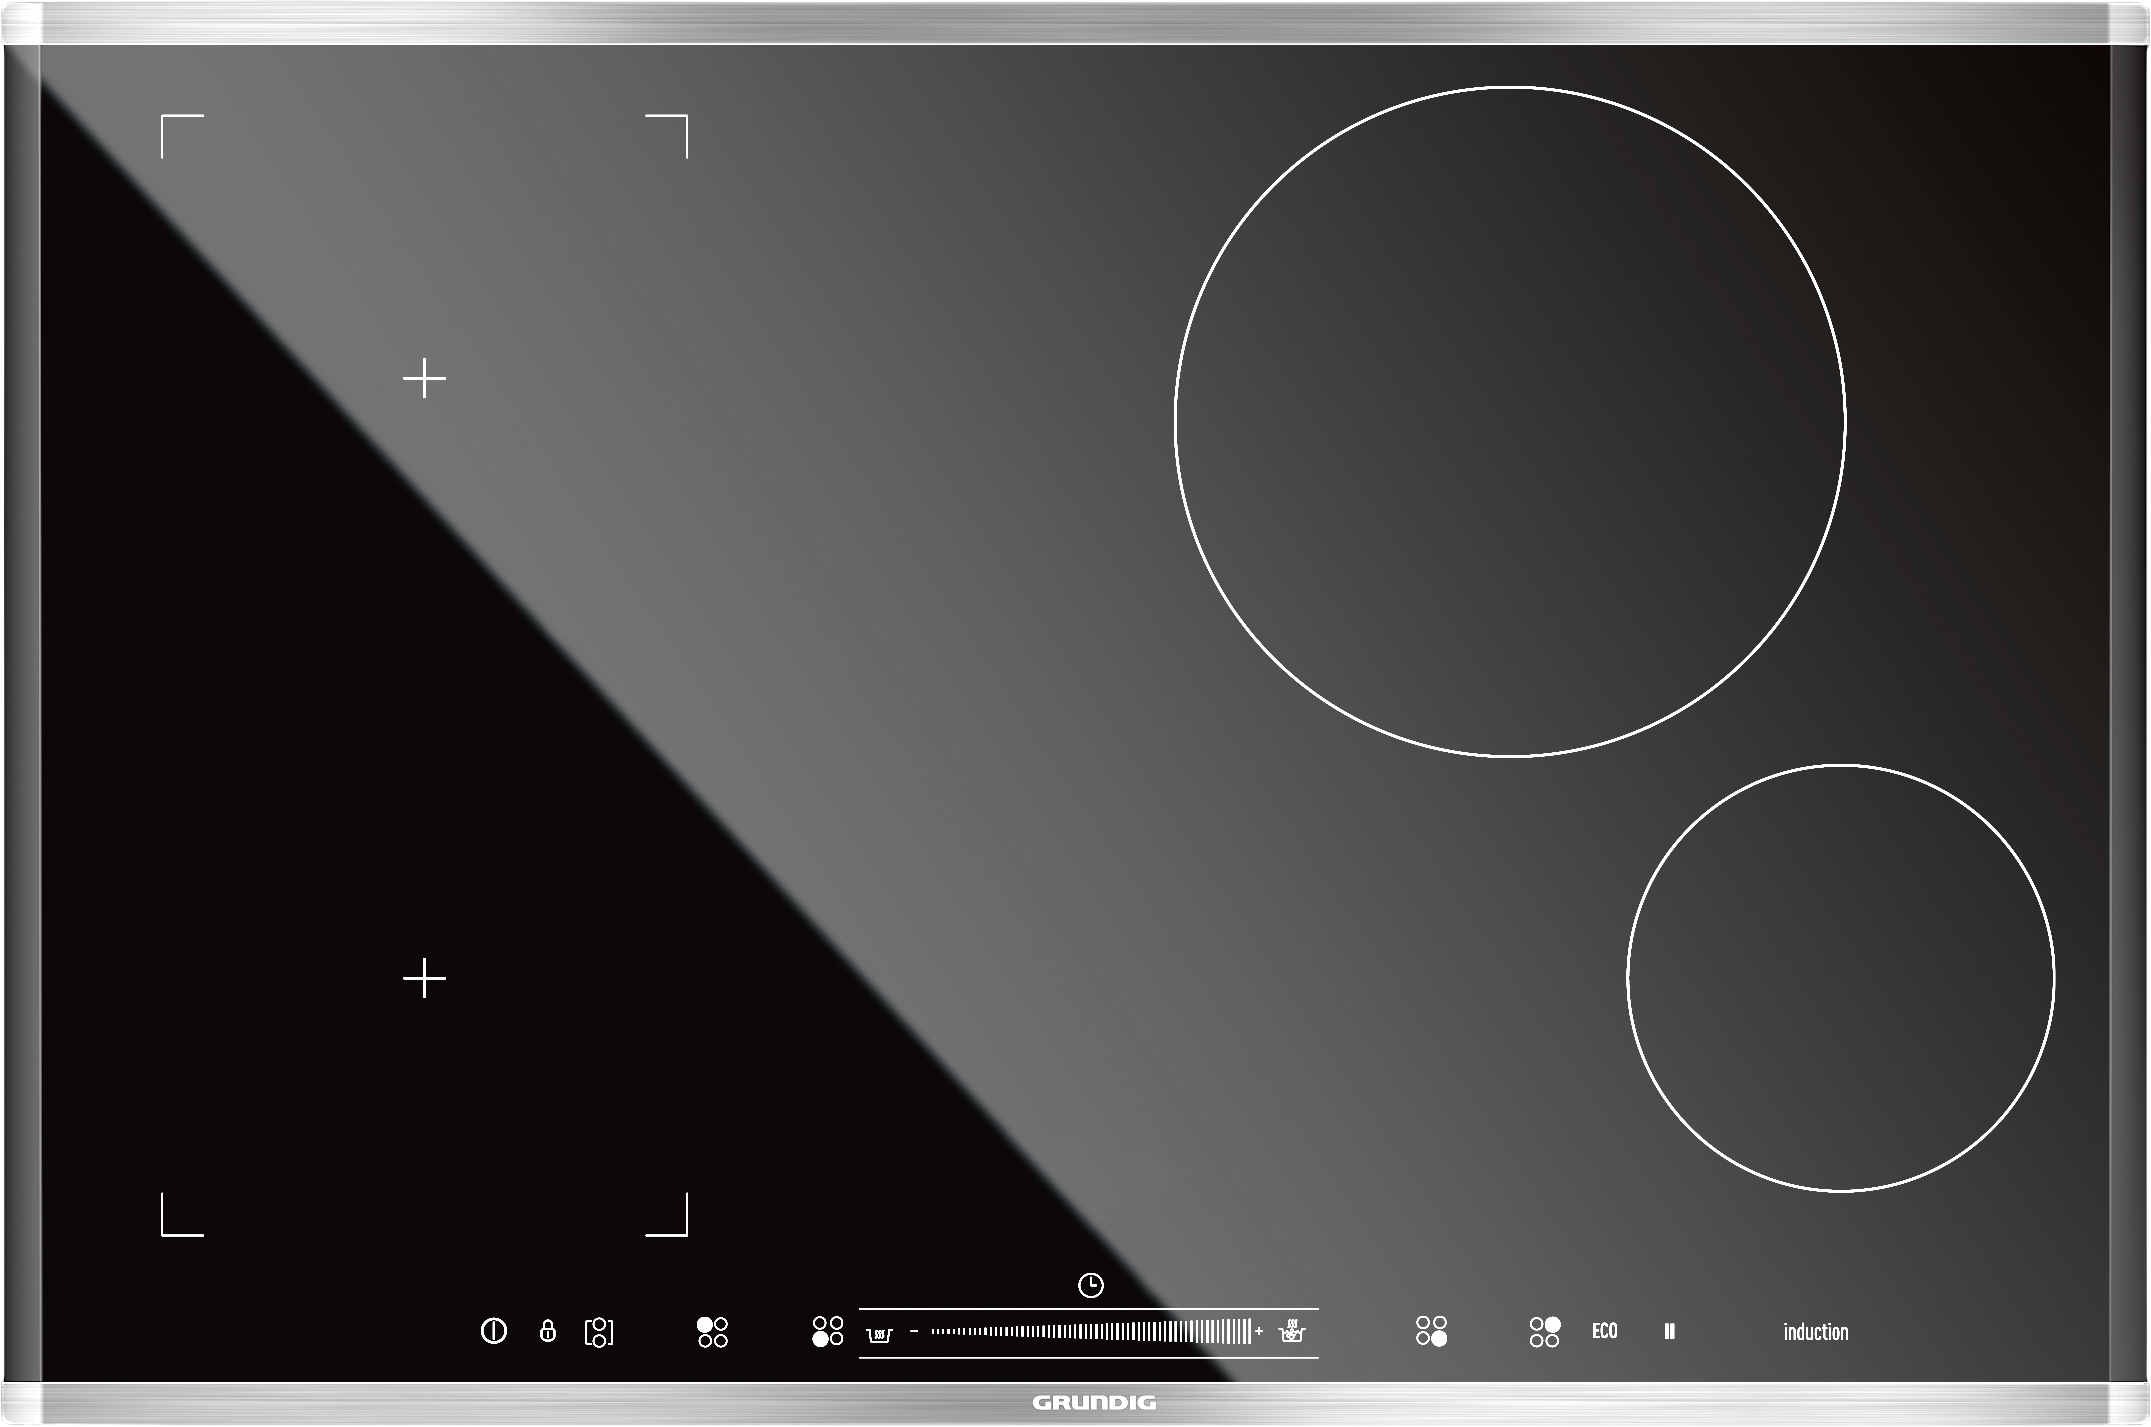Click the induction label

pos(1815,1332)
